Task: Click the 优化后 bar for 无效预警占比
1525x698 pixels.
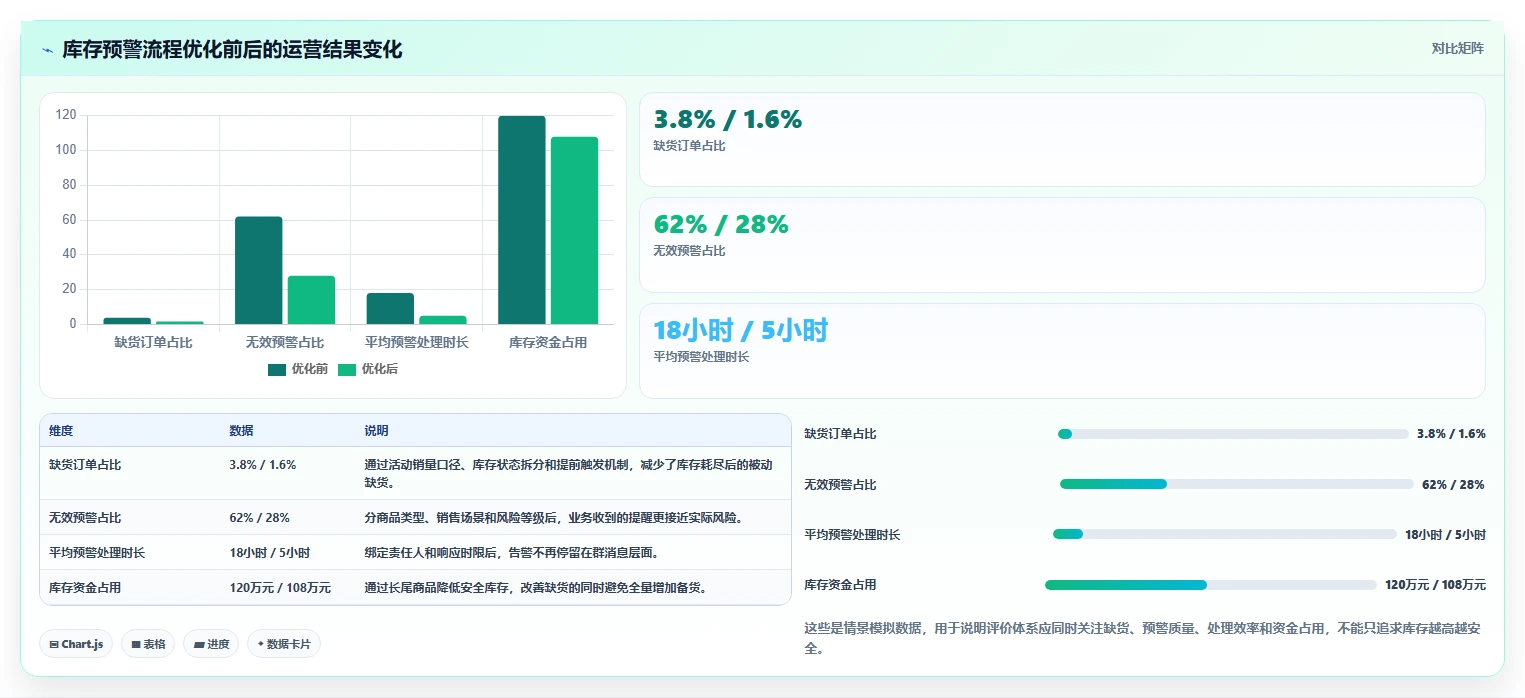Action: click(x=311, y=300)
